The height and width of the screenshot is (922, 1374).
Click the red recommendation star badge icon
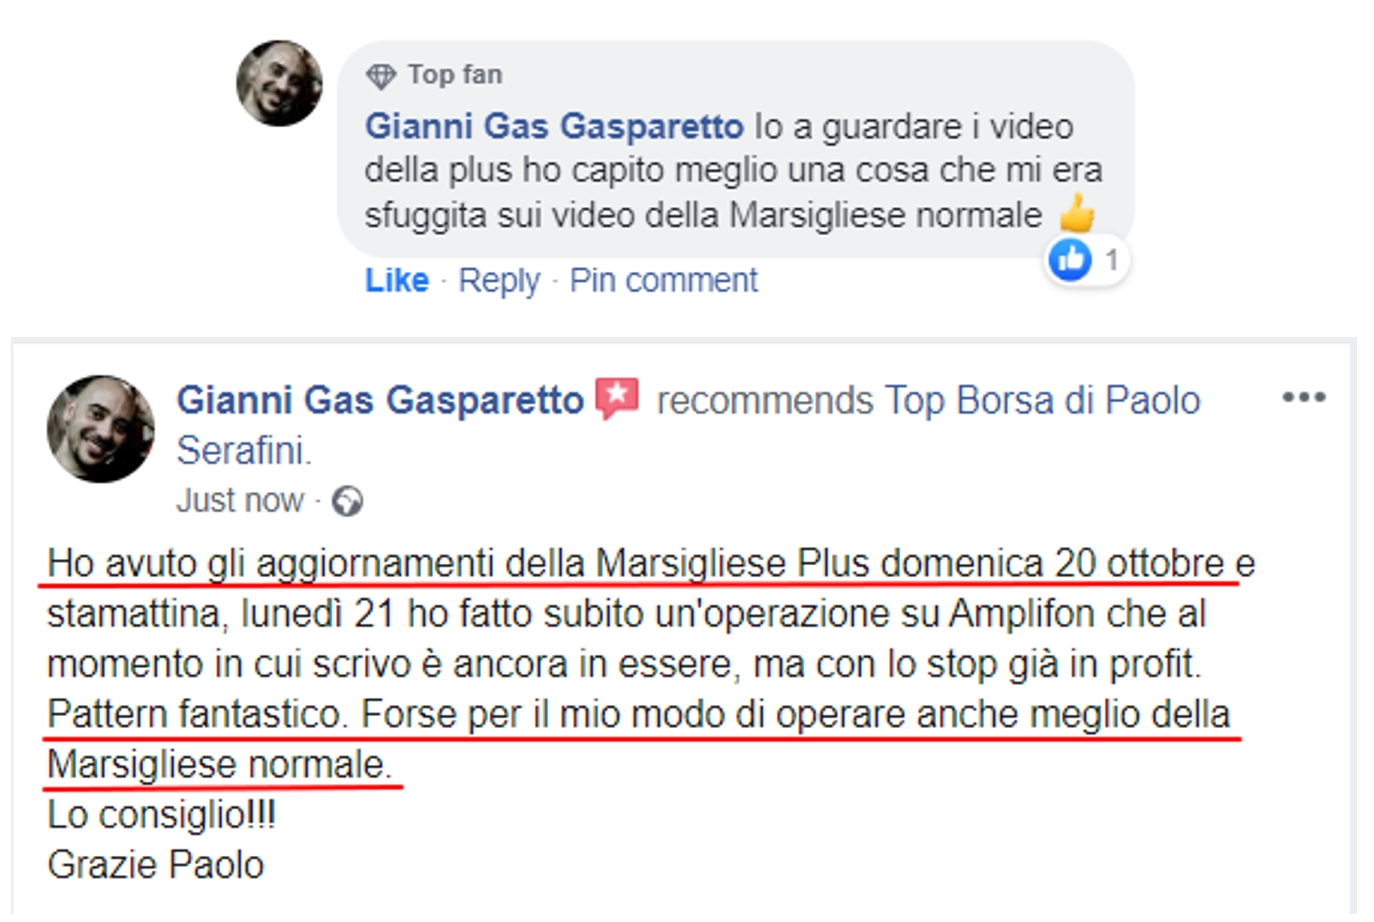[x=617, y=399]
